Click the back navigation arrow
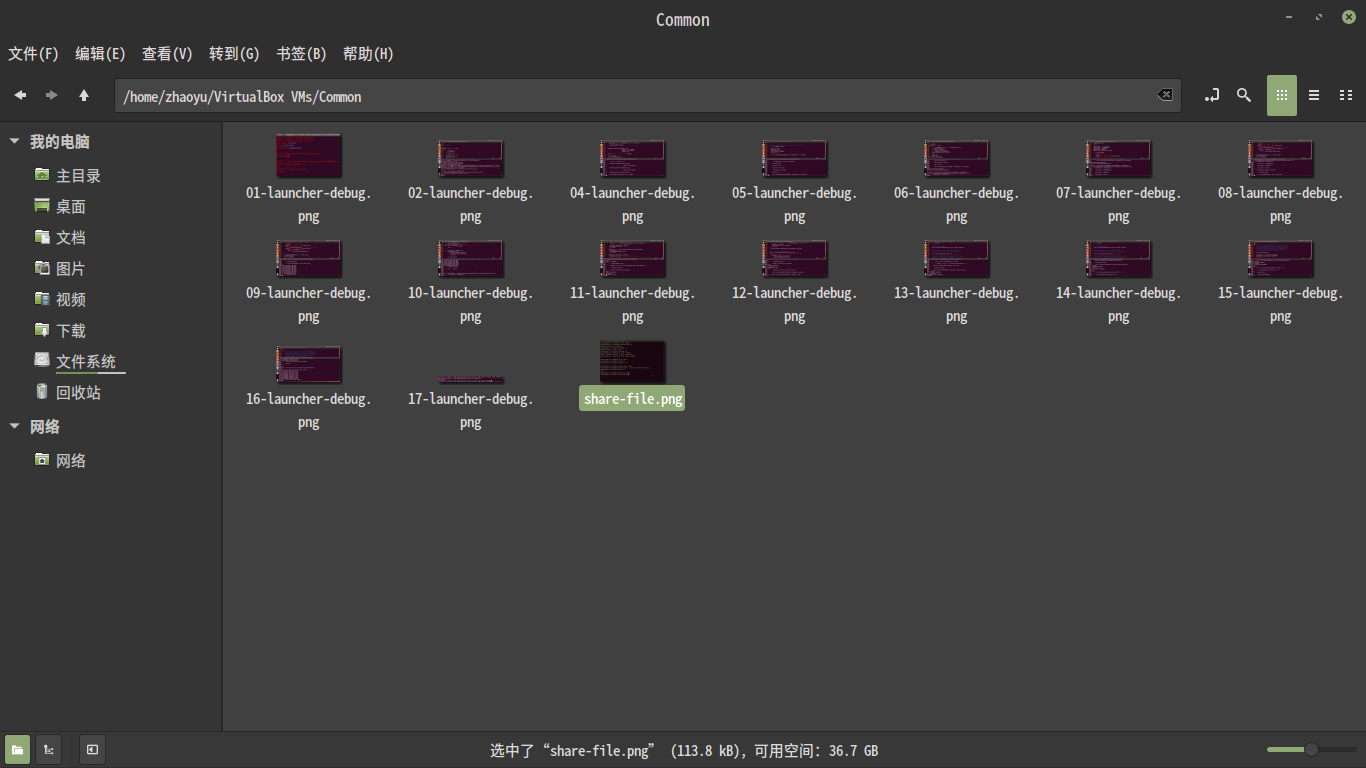This screenshot has width=1366, height=768. [20, 95]
